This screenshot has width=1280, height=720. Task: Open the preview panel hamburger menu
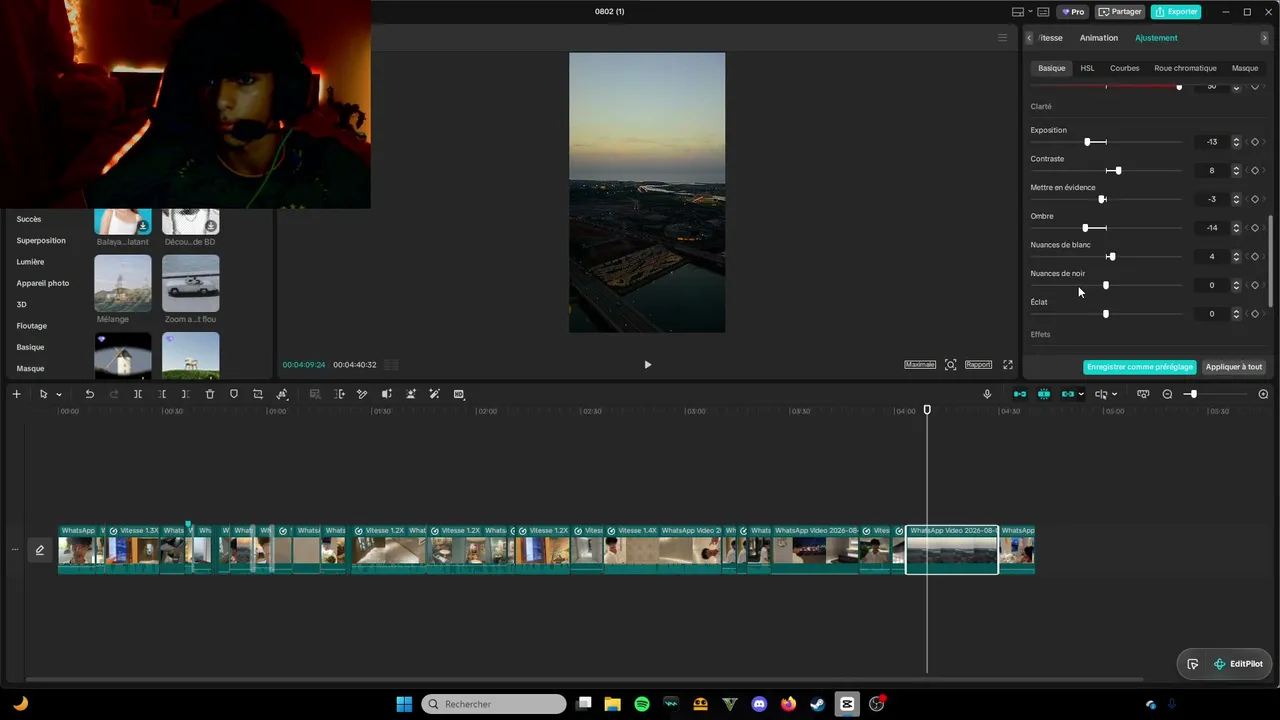tap(1002, 38)
